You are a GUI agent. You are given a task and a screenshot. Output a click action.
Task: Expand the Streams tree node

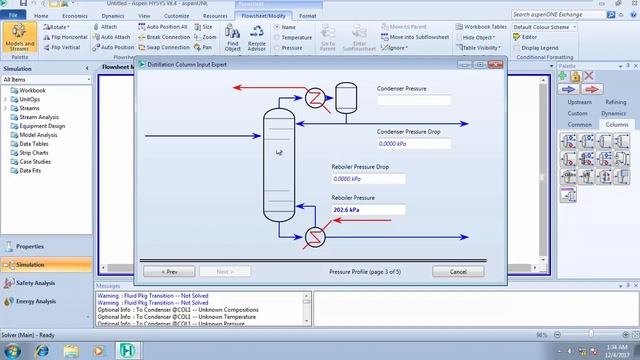click(5, 108)
